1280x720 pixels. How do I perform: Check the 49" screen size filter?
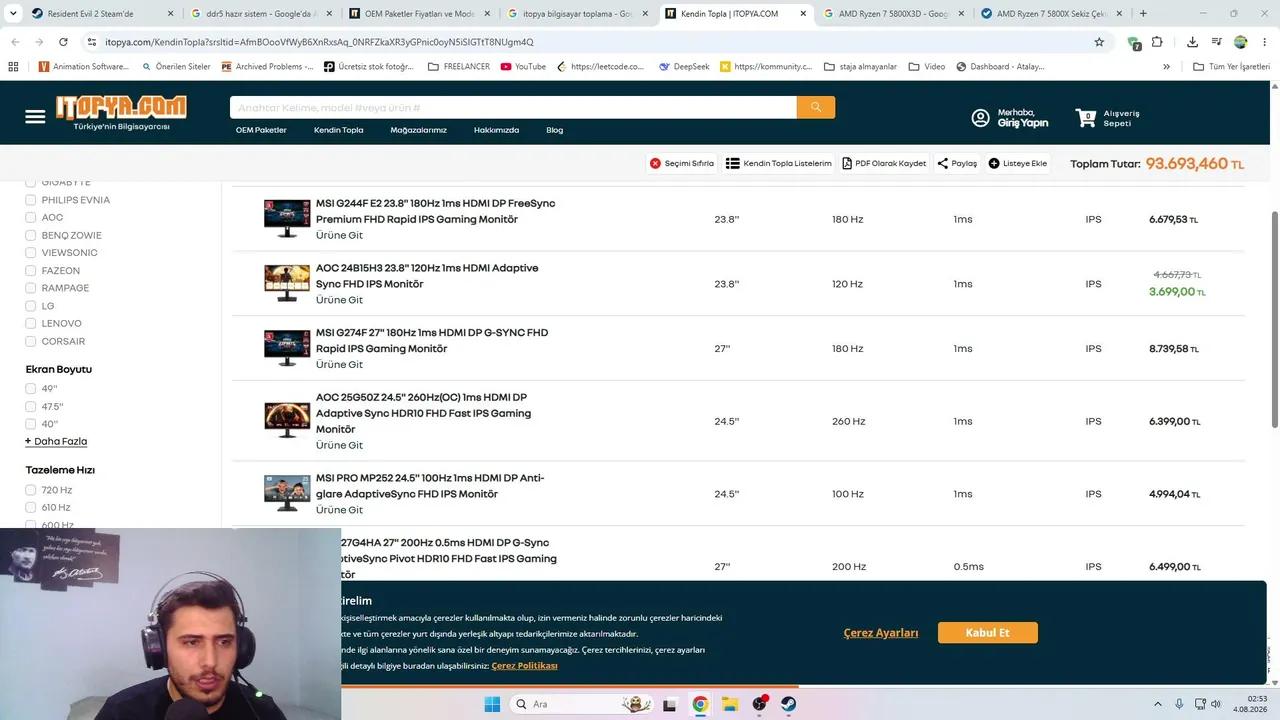point(31,389)
